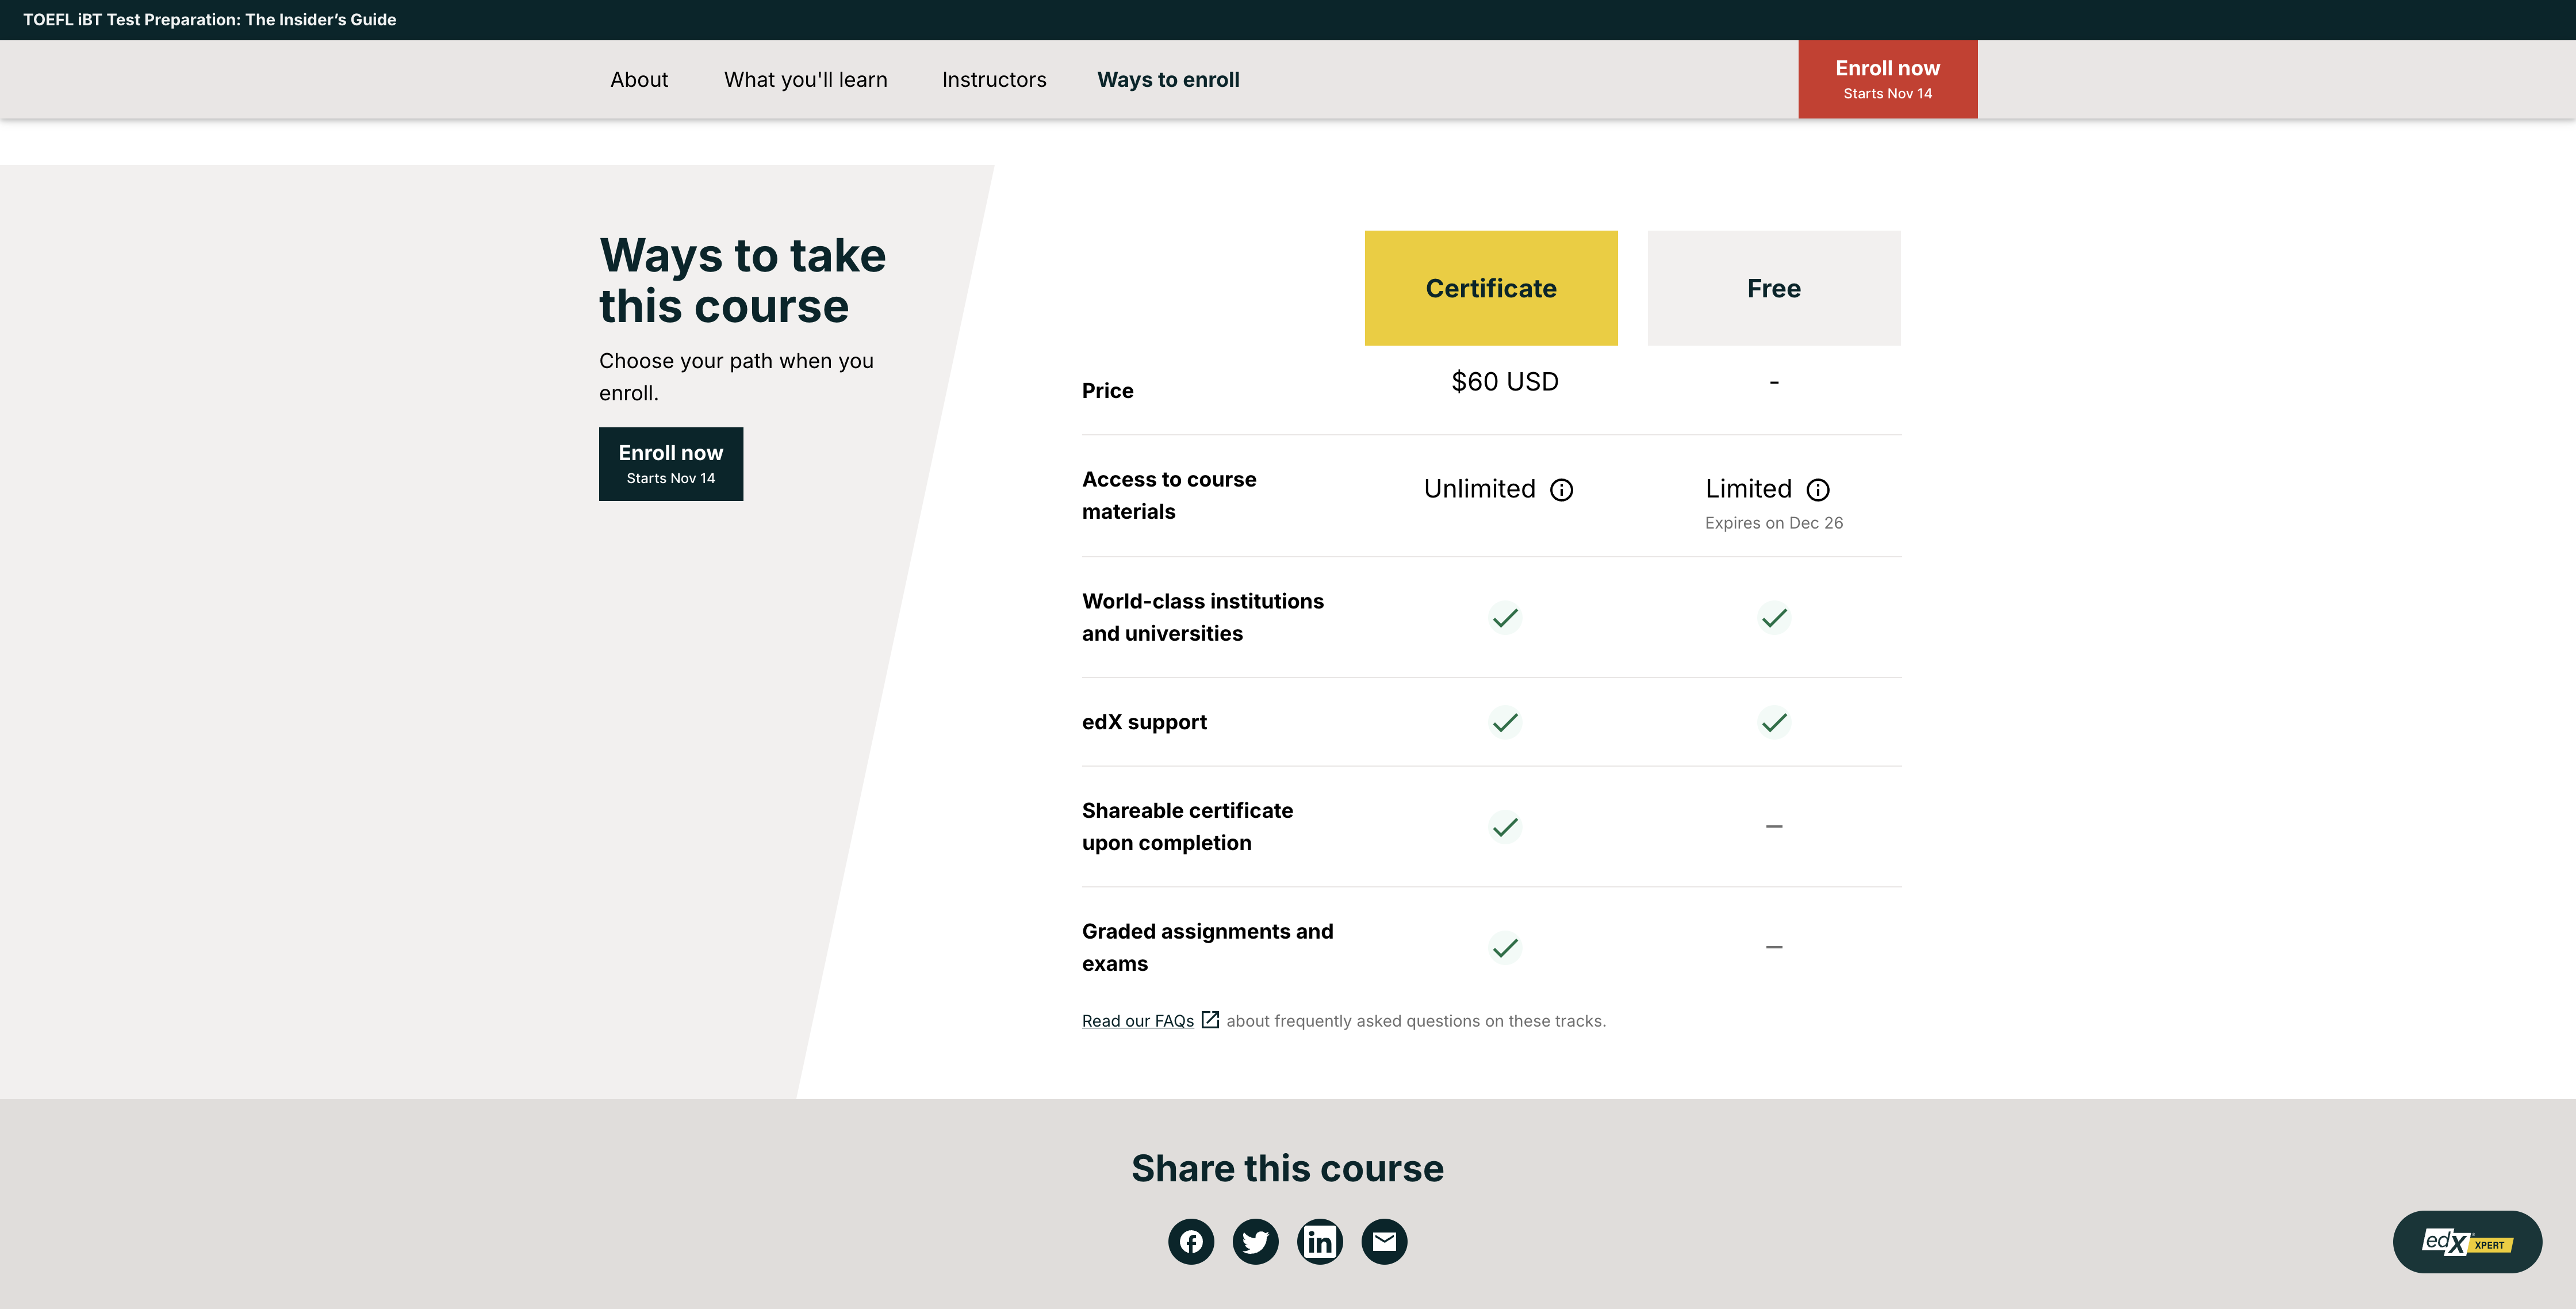Share course on LinkedIn

pos(1320,1242)
